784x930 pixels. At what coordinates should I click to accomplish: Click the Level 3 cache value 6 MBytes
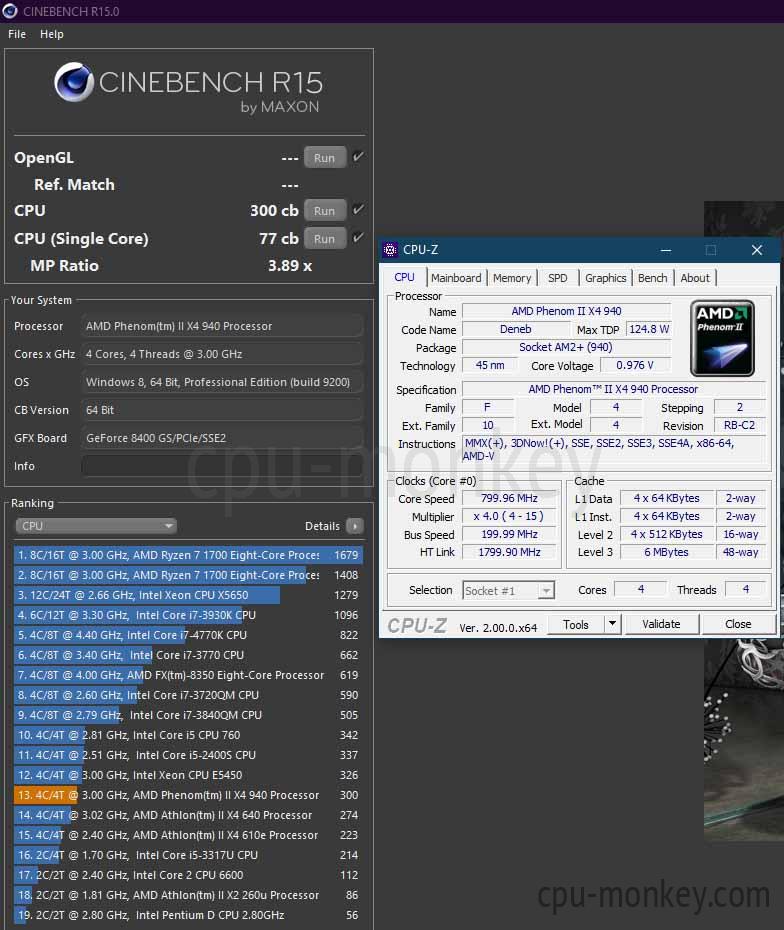tap(667, 552)
